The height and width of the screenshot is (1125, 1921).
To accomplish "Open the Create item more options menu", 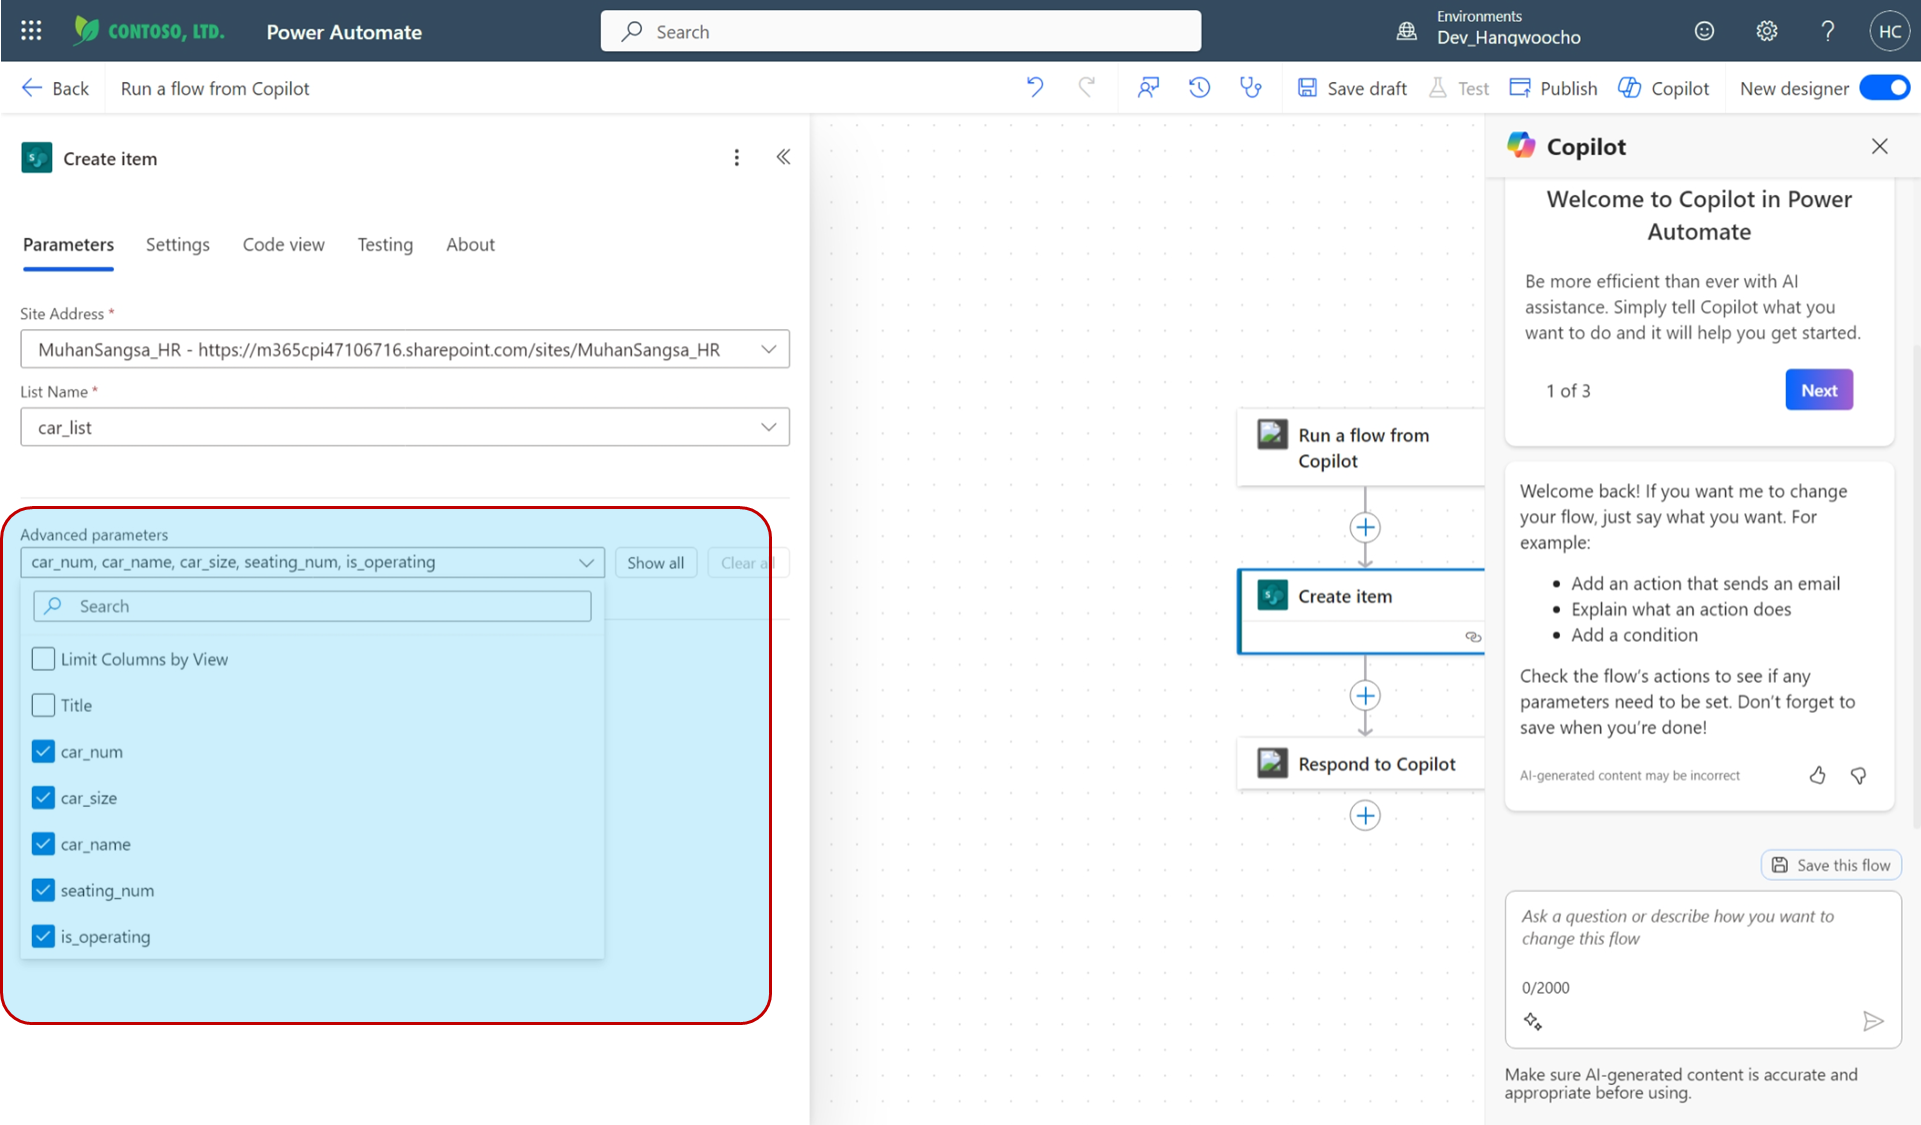I will point(736,158).
